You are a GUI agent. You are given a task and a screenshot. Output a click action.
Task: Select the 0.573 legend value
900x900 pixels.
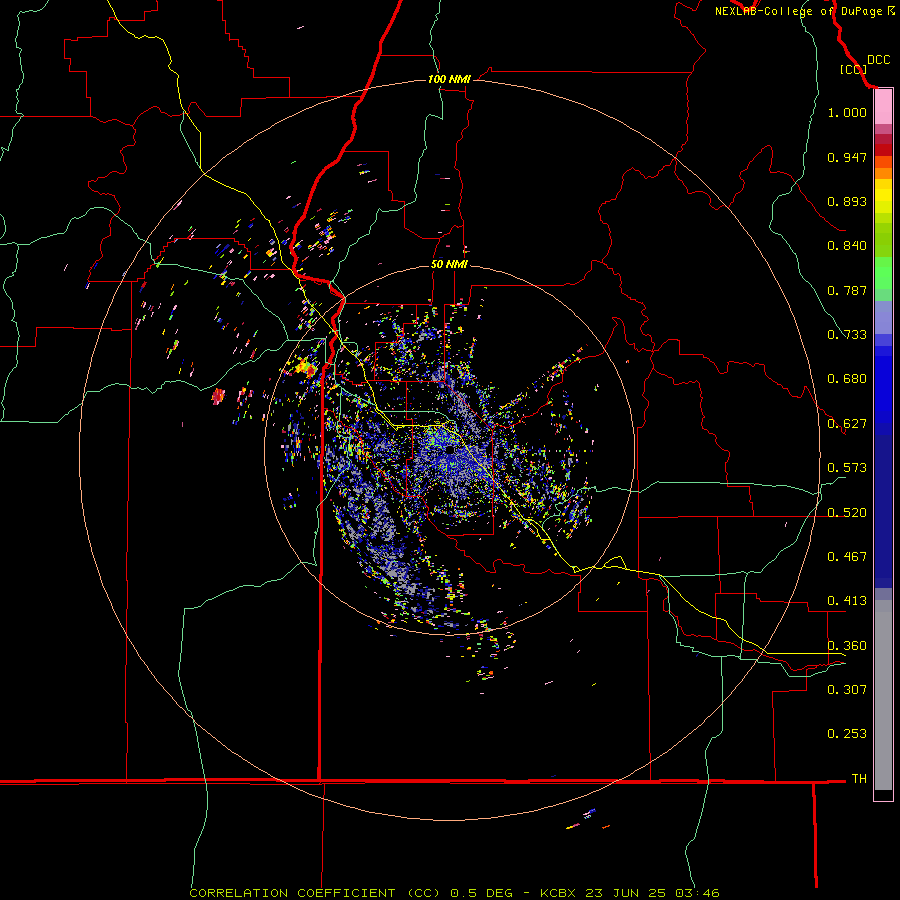coord(847,468)
